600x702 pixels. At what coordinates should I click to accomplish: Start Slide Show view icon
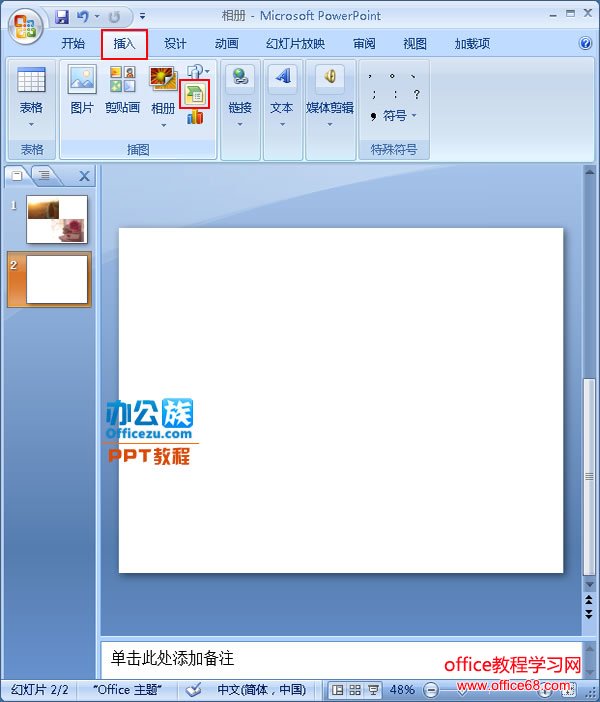click(x=373, y=690)
